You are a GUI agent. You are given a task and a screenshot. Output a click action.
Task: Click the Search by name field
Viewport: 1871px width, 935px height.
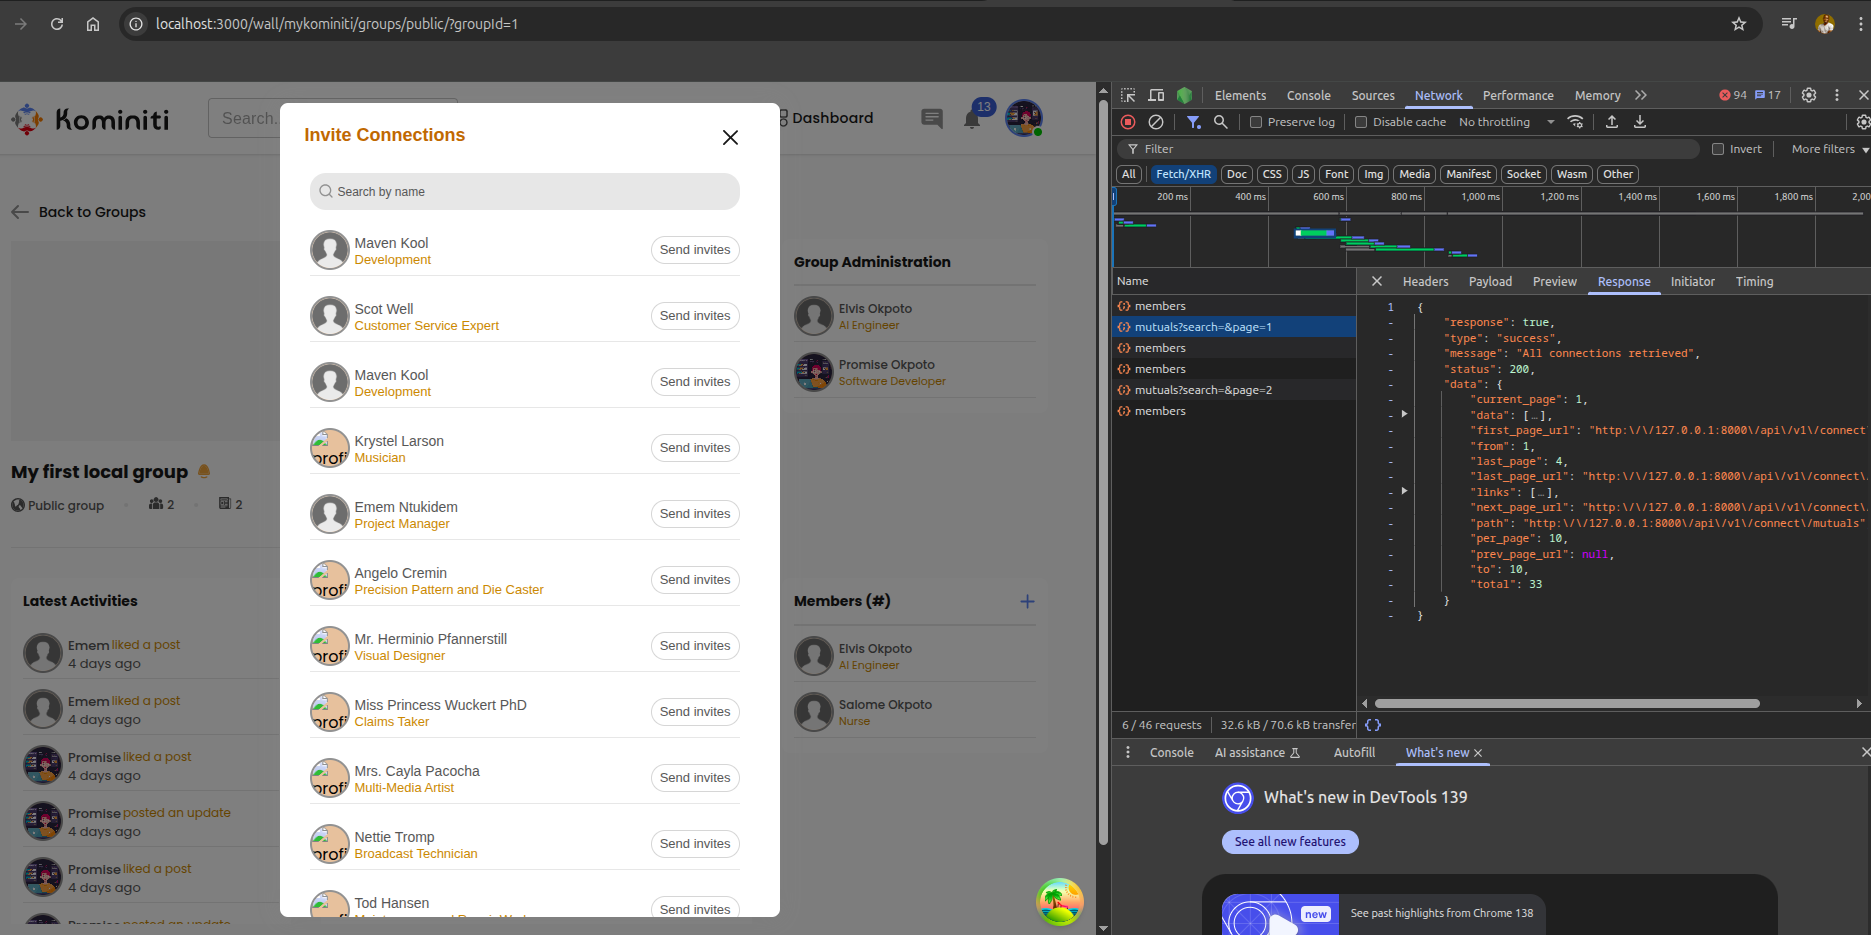click(x=525, y=192)
